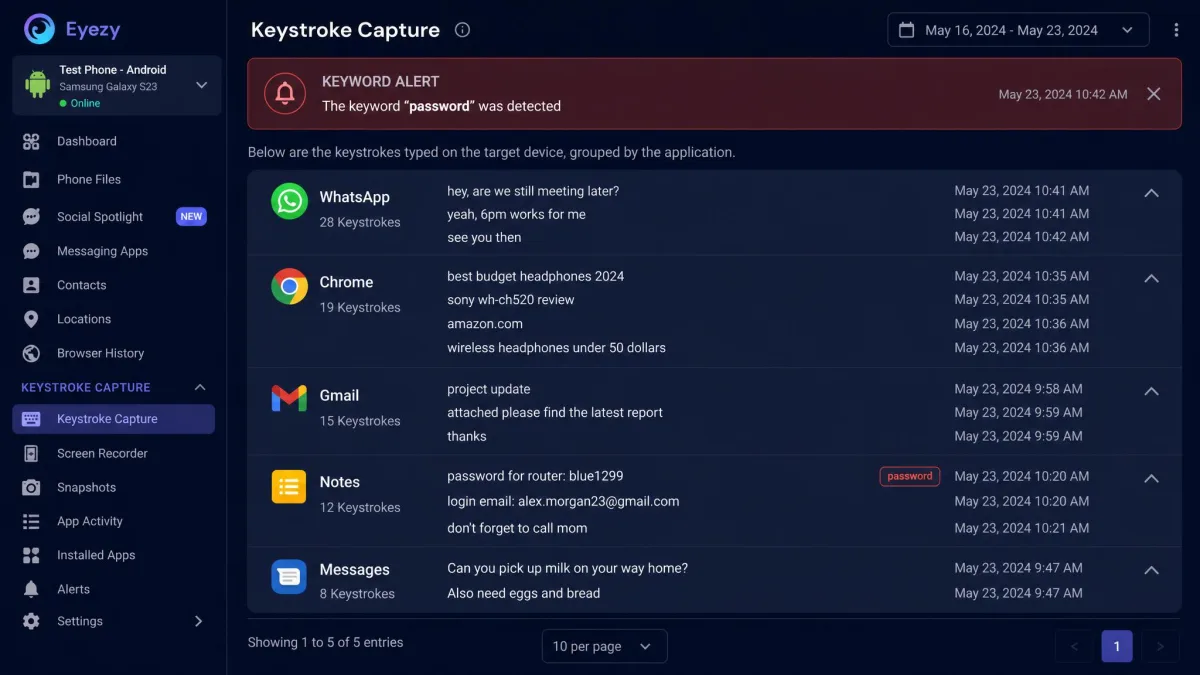Image resolution: width=1200 pixels, height=675 pixels.
Task: Click the Gmail app icon
Action: [289, 399]
